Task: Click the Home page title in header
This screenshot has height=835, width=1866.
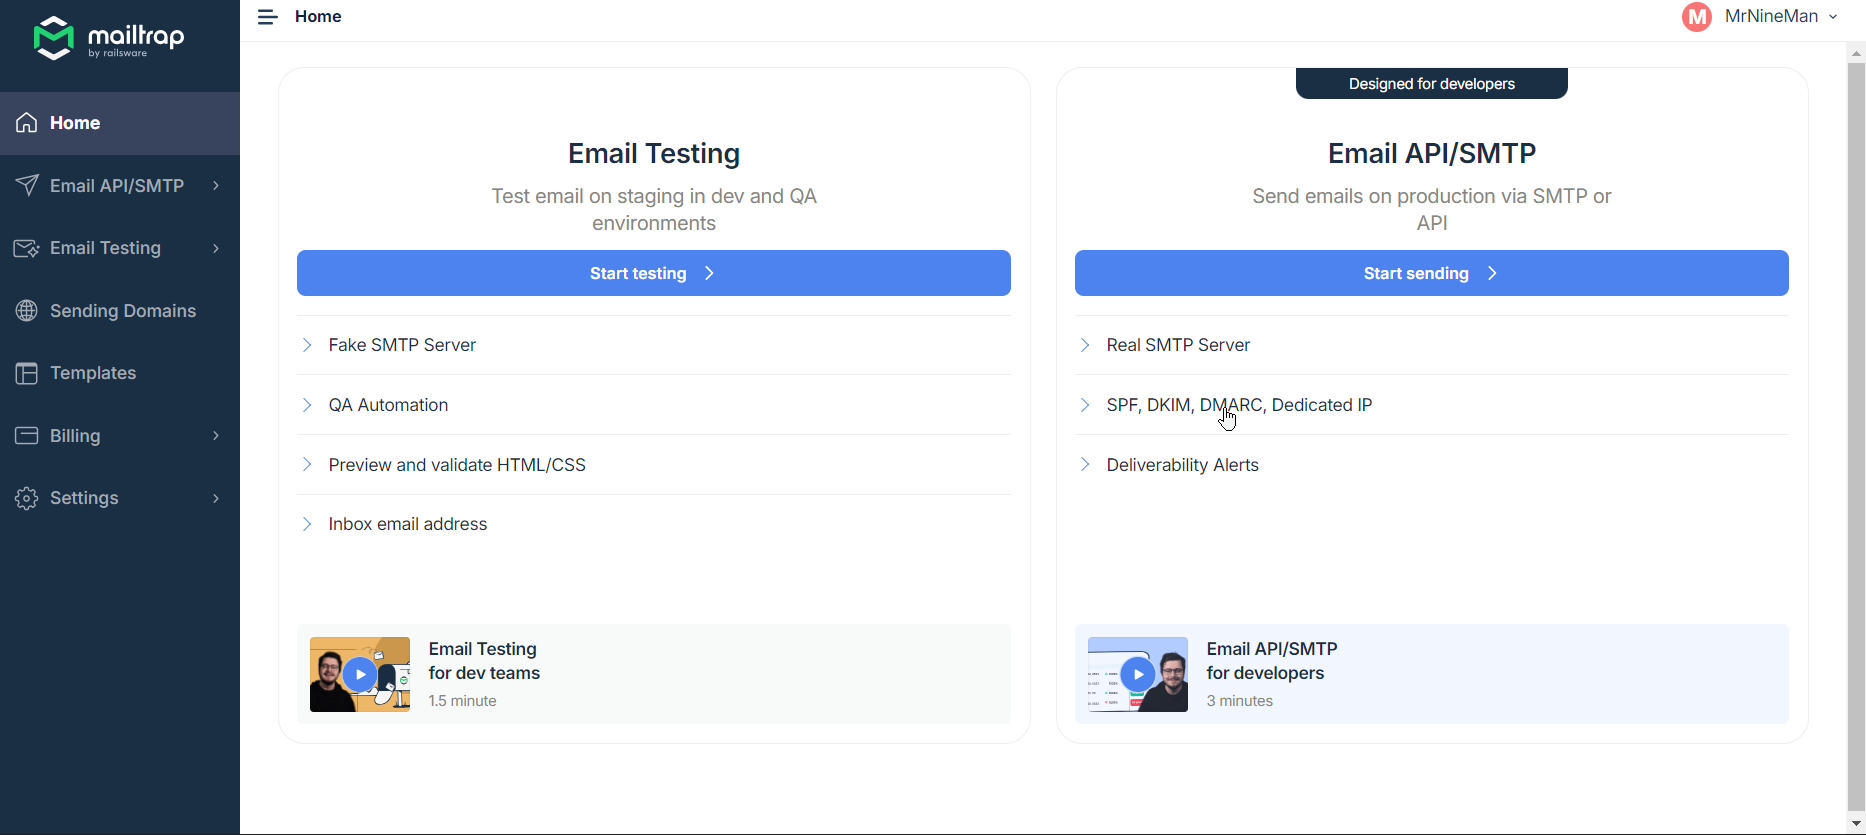Action: pos(318,17)
